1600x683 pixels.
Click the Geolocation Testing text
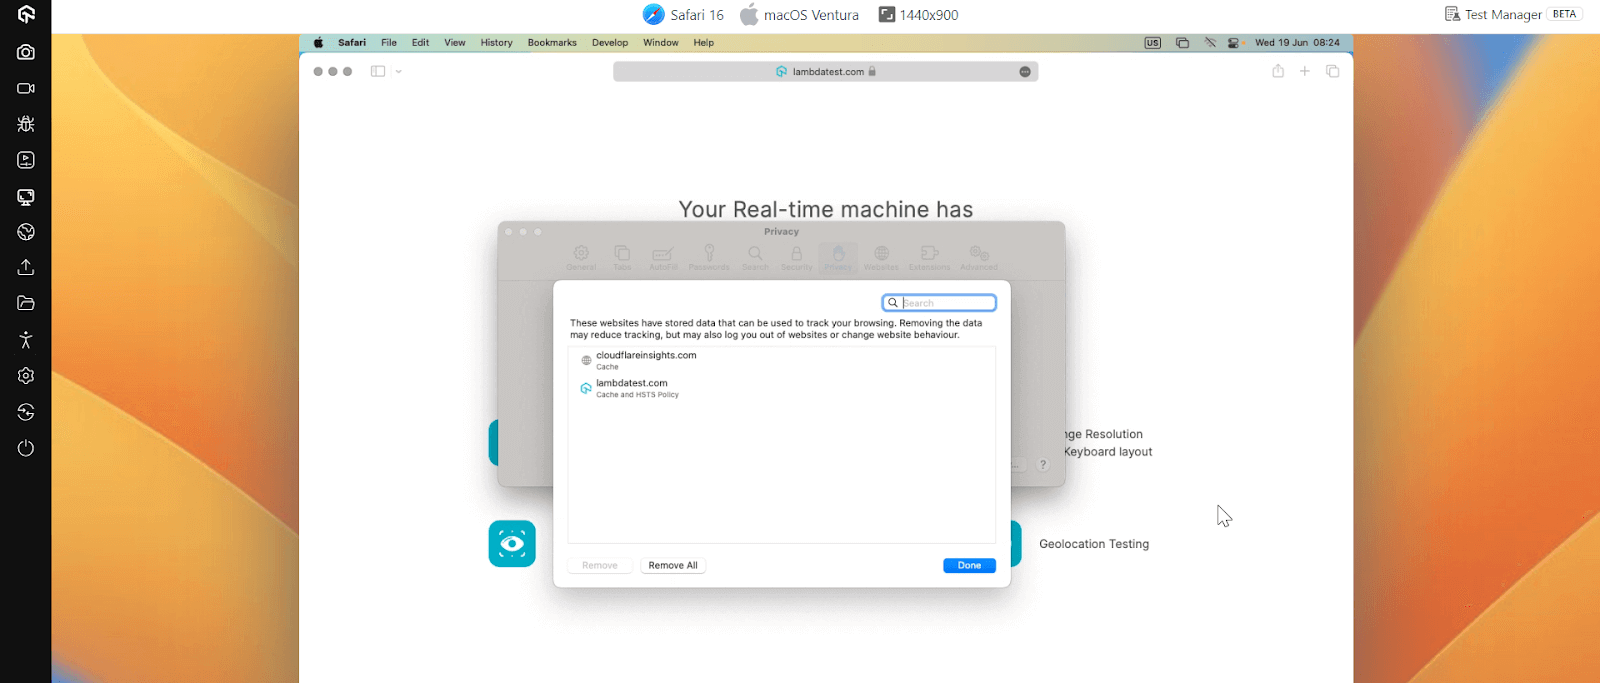tap(1094, 544)
